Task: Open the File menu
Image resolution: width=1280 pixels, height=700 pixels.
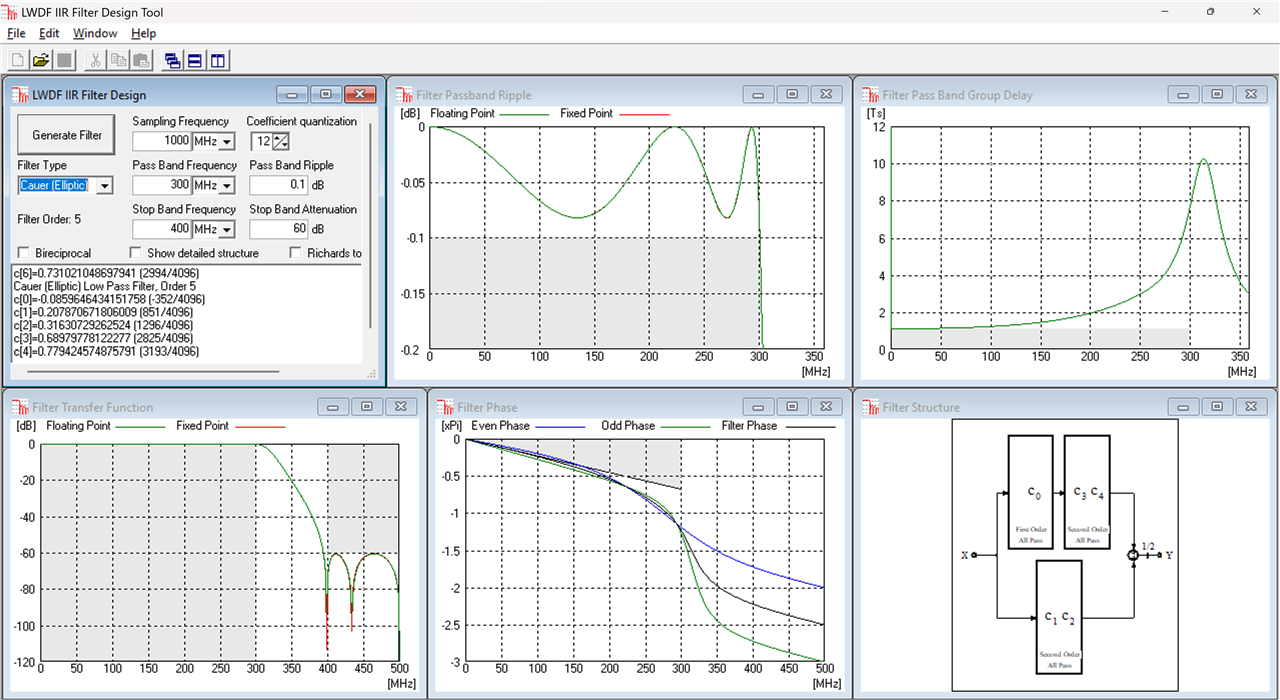Action: [x=16, y=33]
